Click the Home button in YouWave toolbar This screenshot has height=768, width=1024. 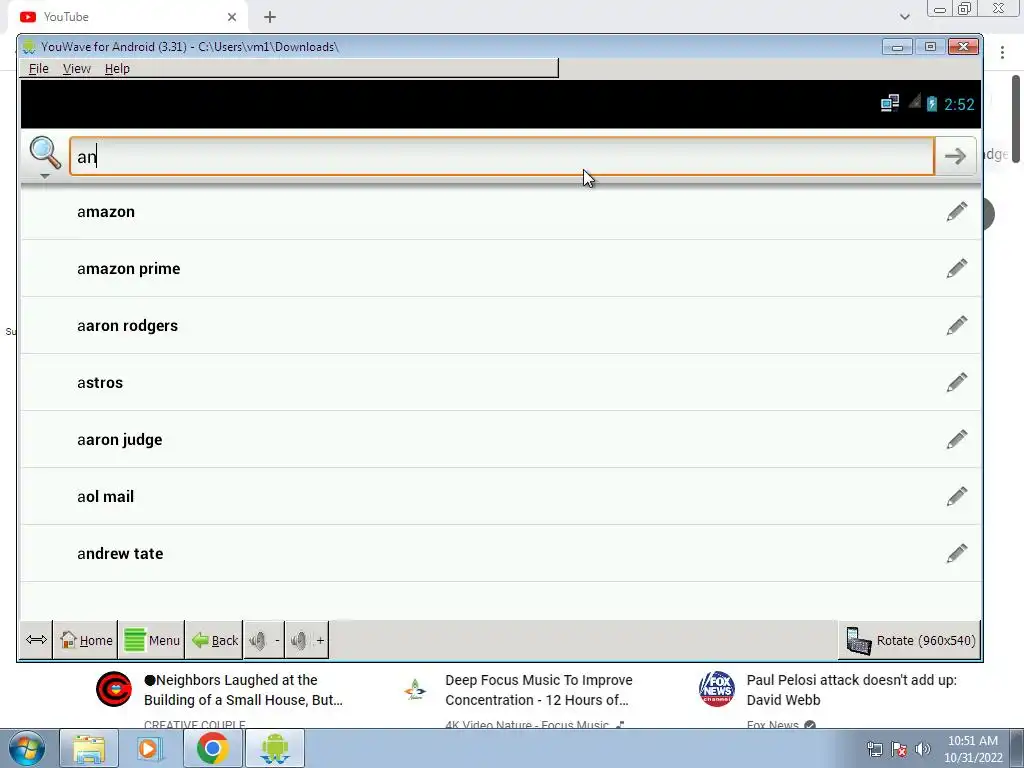(x=86, y=640)
